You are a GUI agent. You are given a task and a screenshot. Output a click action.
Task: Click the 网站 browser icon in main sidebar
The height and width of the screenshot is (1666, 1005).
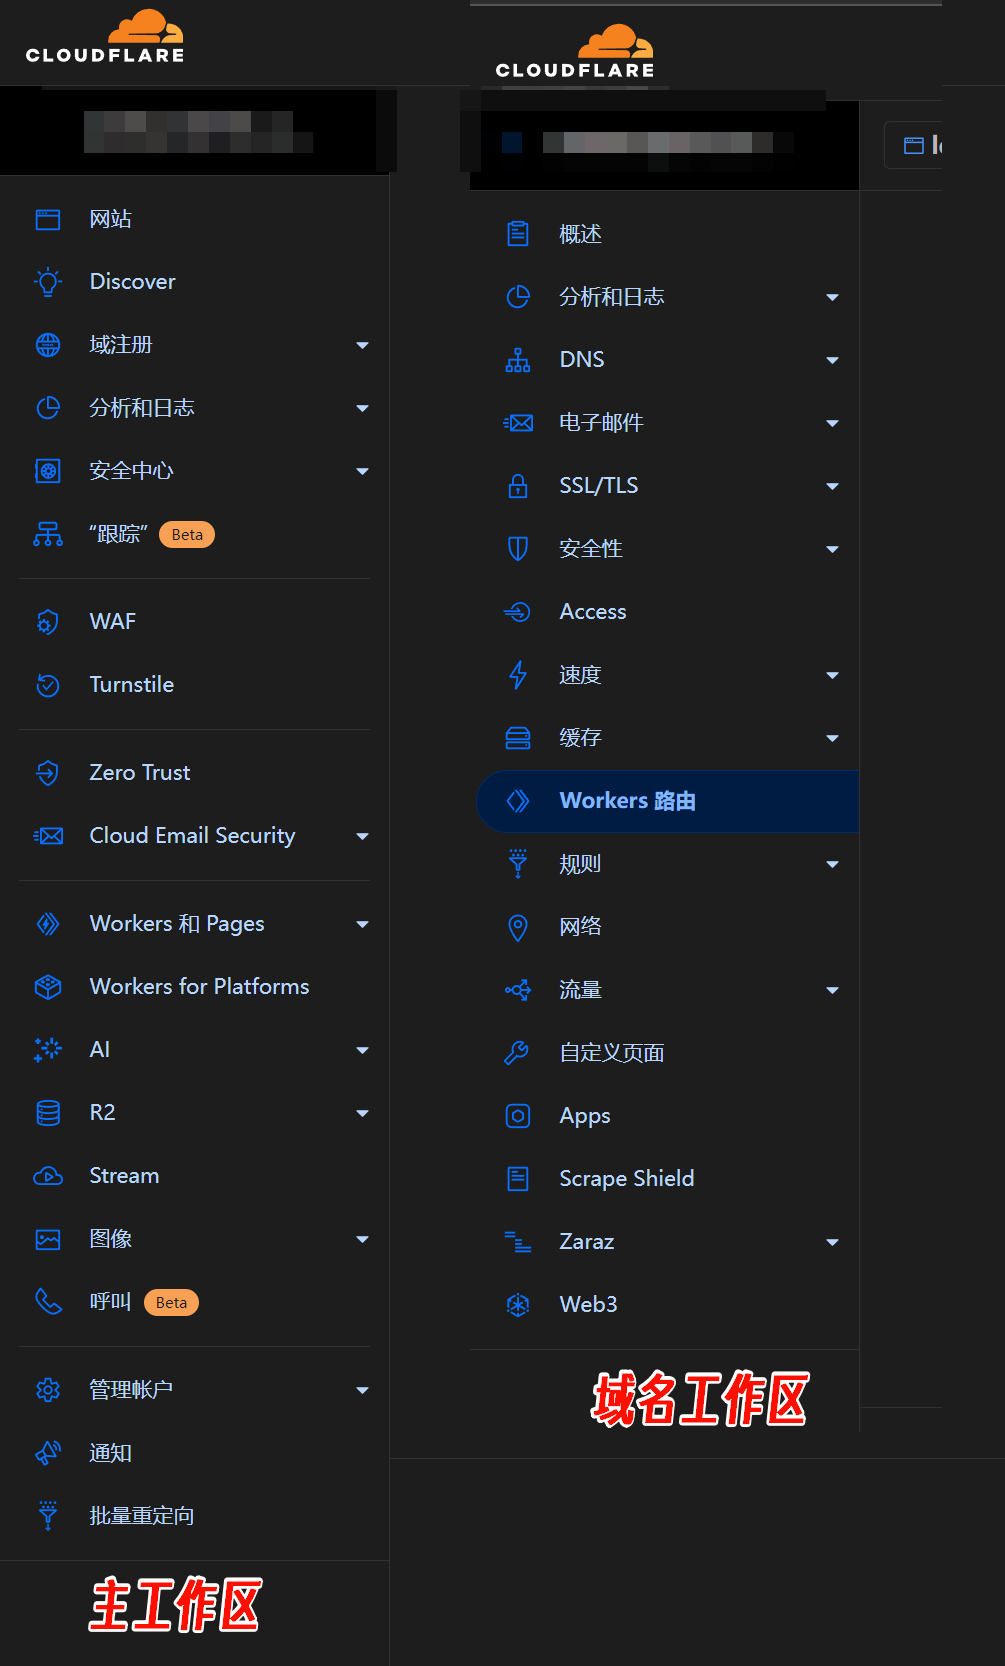click(x=48, y=219)
